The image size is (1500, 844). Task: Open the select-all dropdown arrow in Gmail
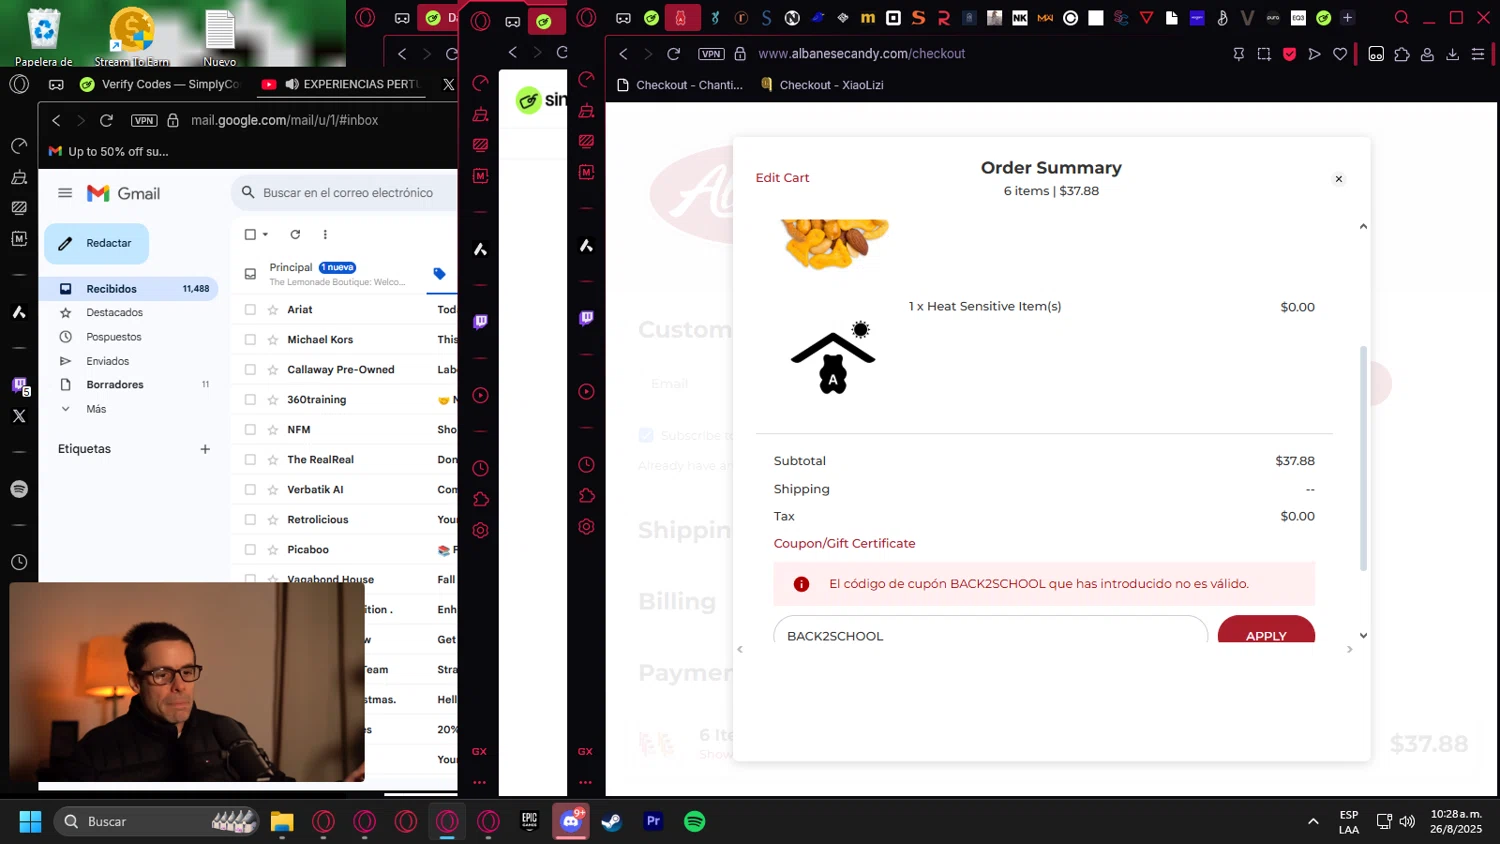coord(265,234)
